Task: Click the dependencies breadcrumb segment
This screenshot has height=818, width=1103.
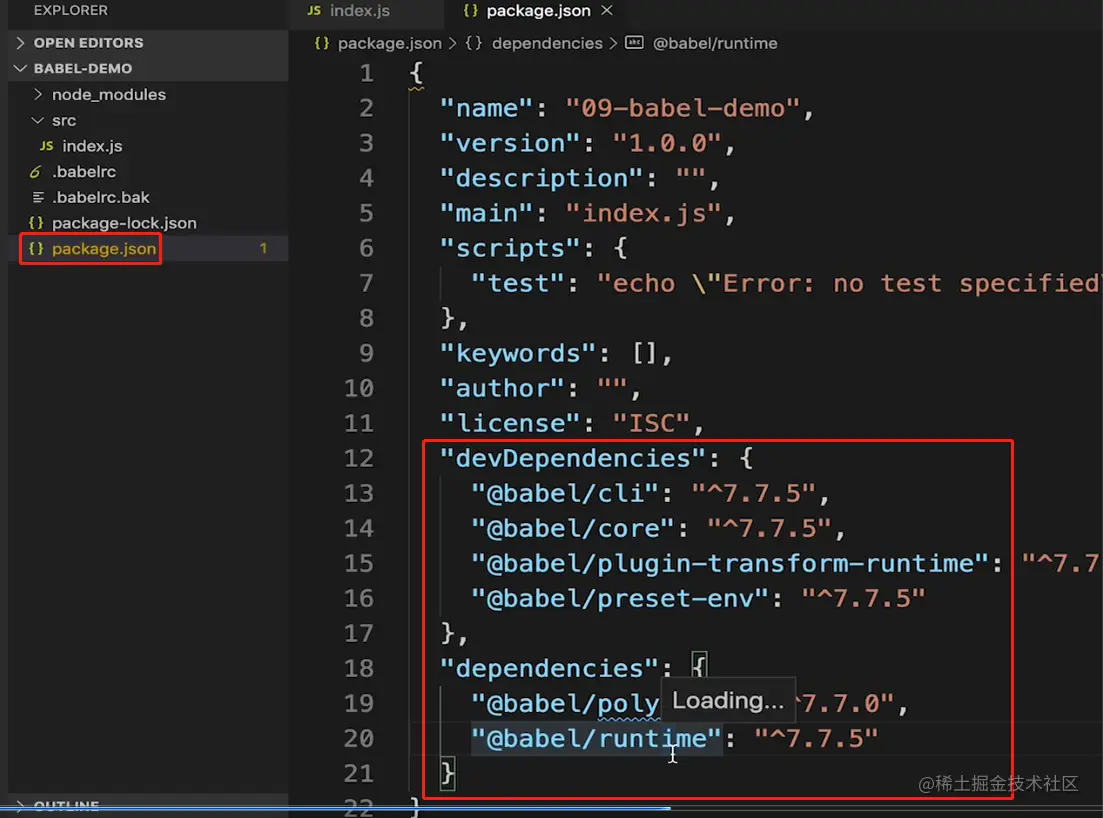Action: tap(547, 44)
